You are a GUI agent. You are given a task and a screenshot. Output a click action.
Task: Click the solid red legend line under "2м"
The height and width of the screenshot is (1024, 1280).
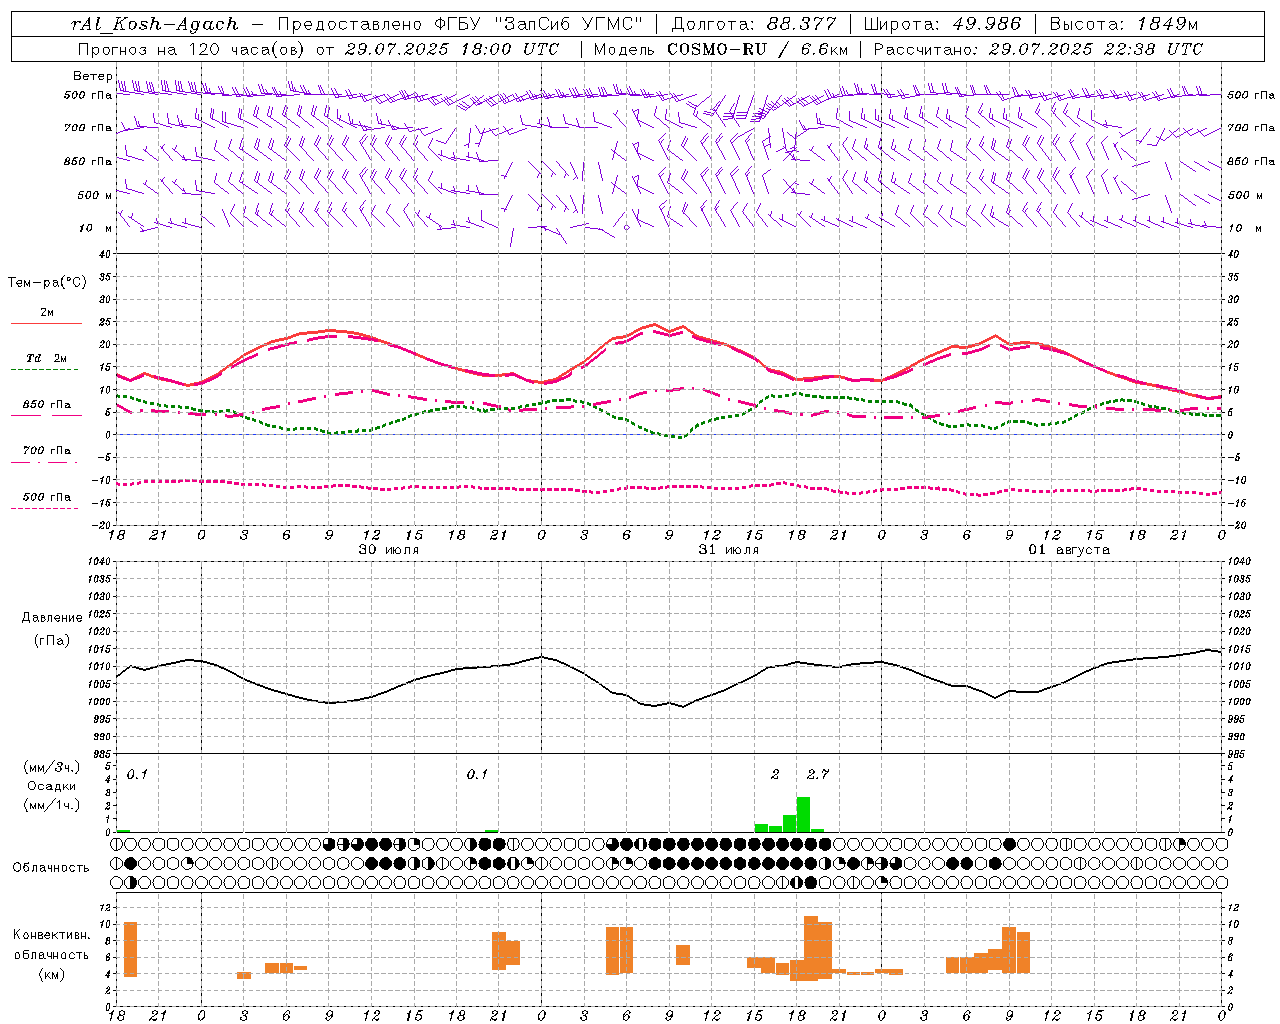coord(46,324)
